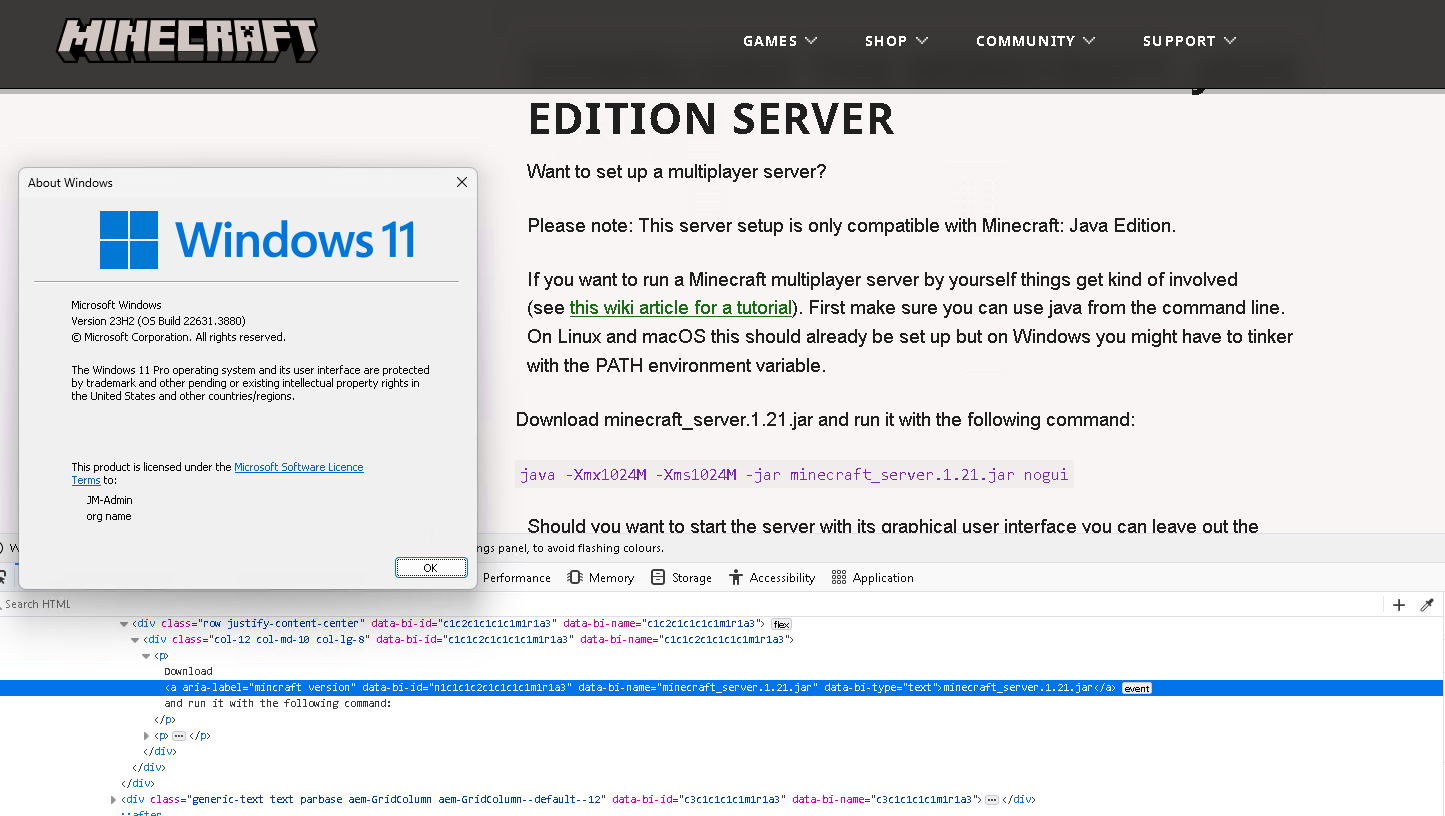This screenshot has width=1445, height=816.
Task: Switch to the Accessibility inspector tab
Action: 771,578
